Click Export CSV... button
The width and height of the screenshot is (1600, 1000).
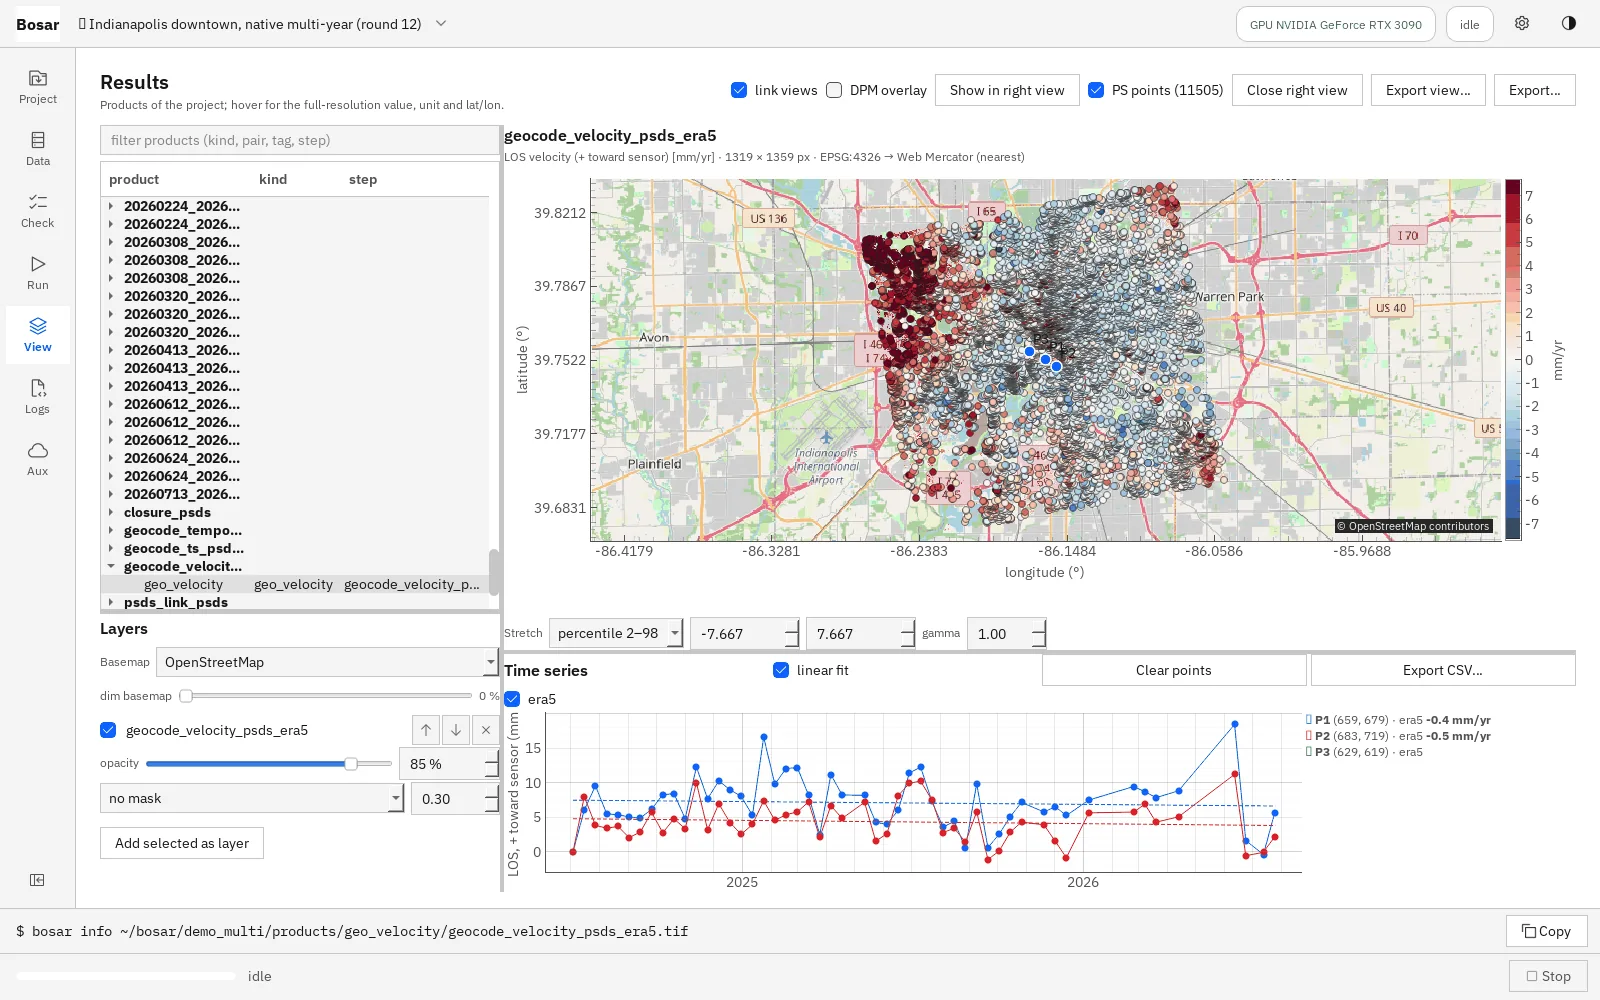click(1443, 670)
